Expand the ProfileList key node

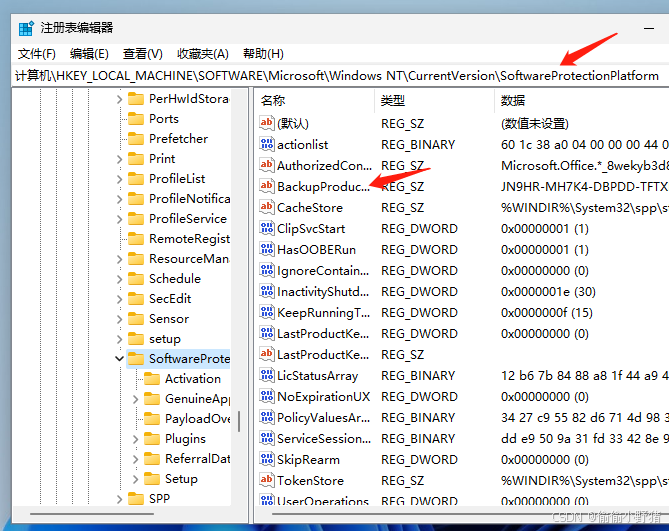click(x=119, y=179)
